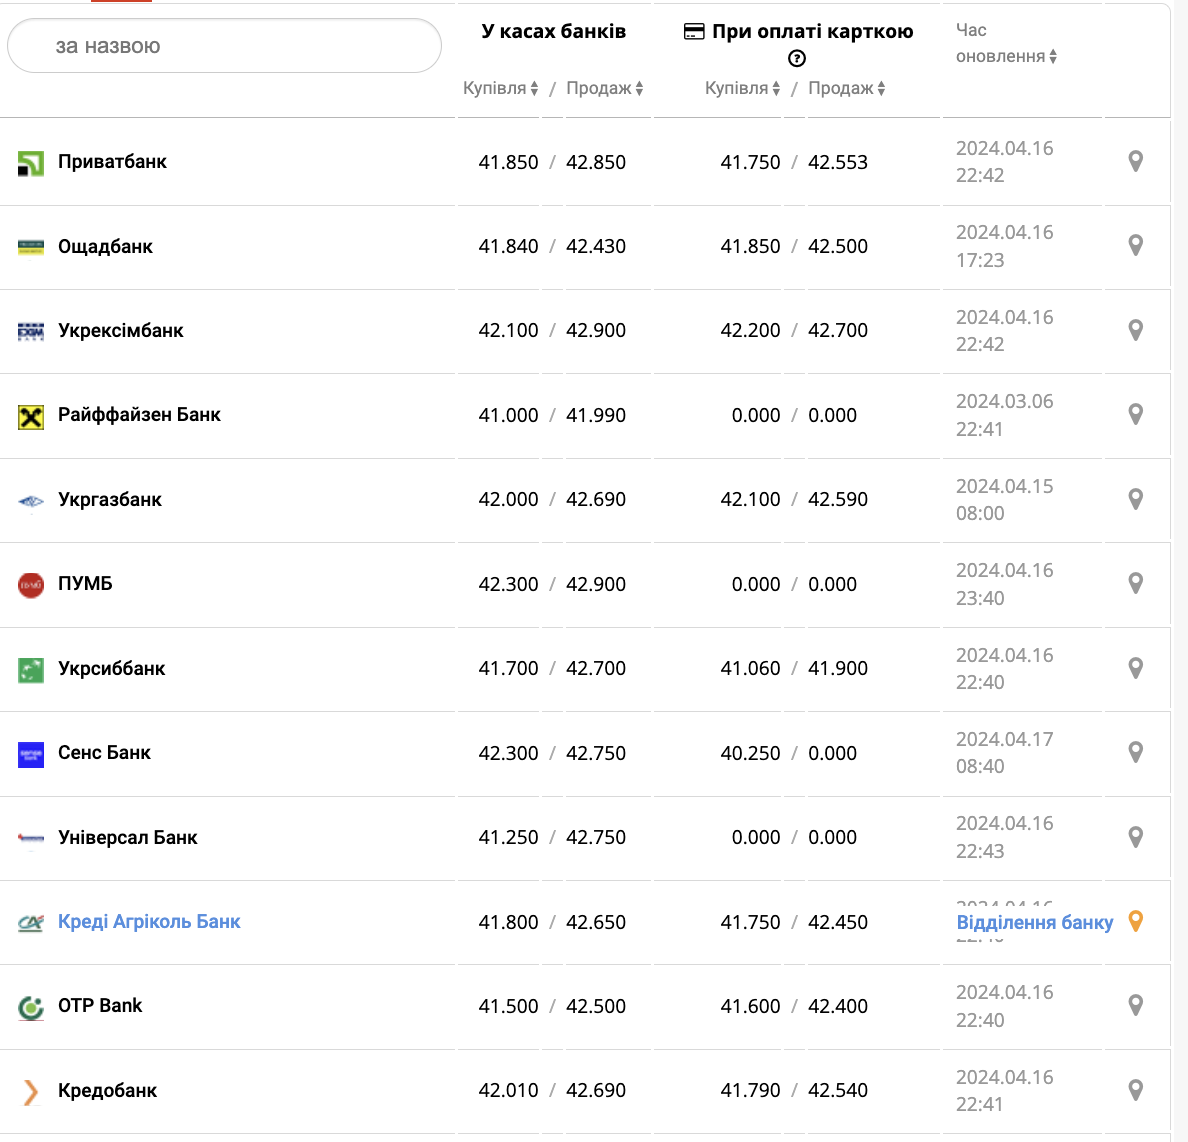Viewport: 1188px width, 1142px height.
Task: Click the Райффайзен Банк yellow logo
Action: pyautogui.click(x=31, y=416)
